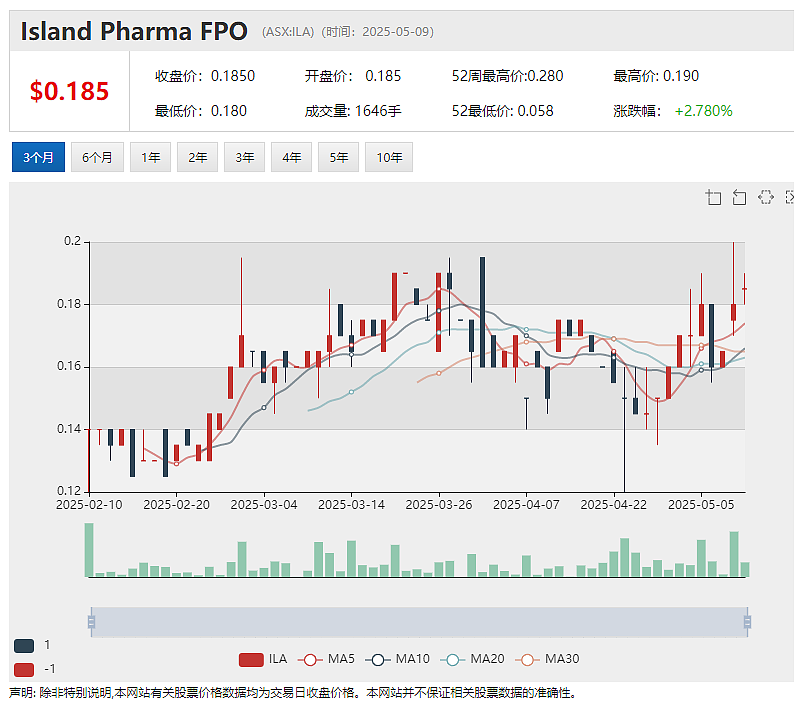Toggle the MA20 line legend

pyautogui.click(x=472, y=659)
